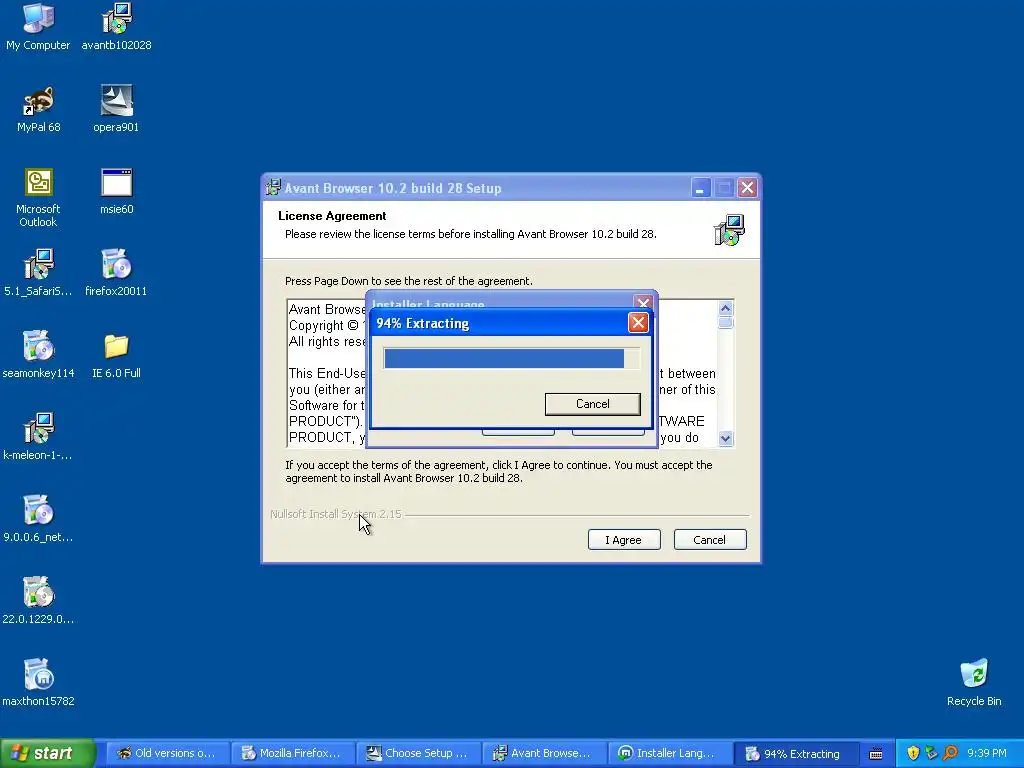
Task: Click Nullsoft Install System 2.15 text
Action: 336,514
